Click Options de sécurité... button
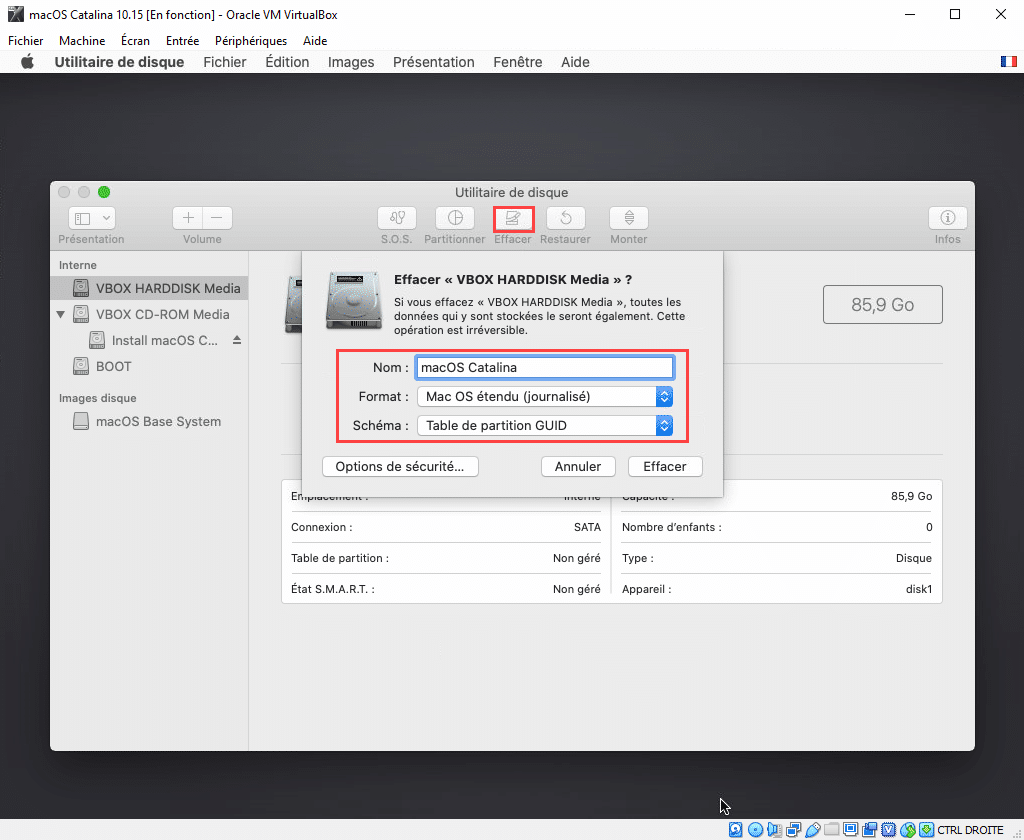The width and height of the screenshot is (1024, 840). [x=400, y=466]
